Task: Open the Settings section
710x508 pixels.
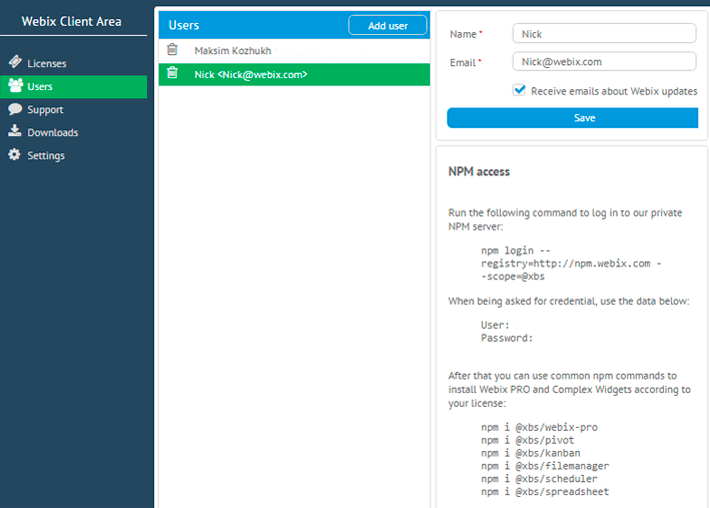Action: point(73,156)
